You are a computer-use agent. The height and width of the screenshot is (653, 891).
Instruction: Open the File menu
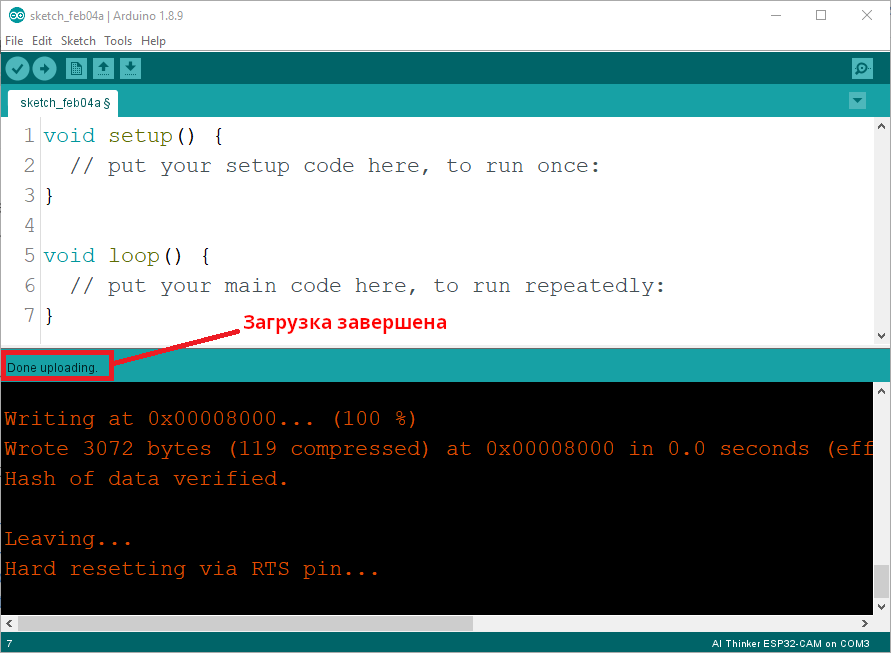[x=14, y=41]
